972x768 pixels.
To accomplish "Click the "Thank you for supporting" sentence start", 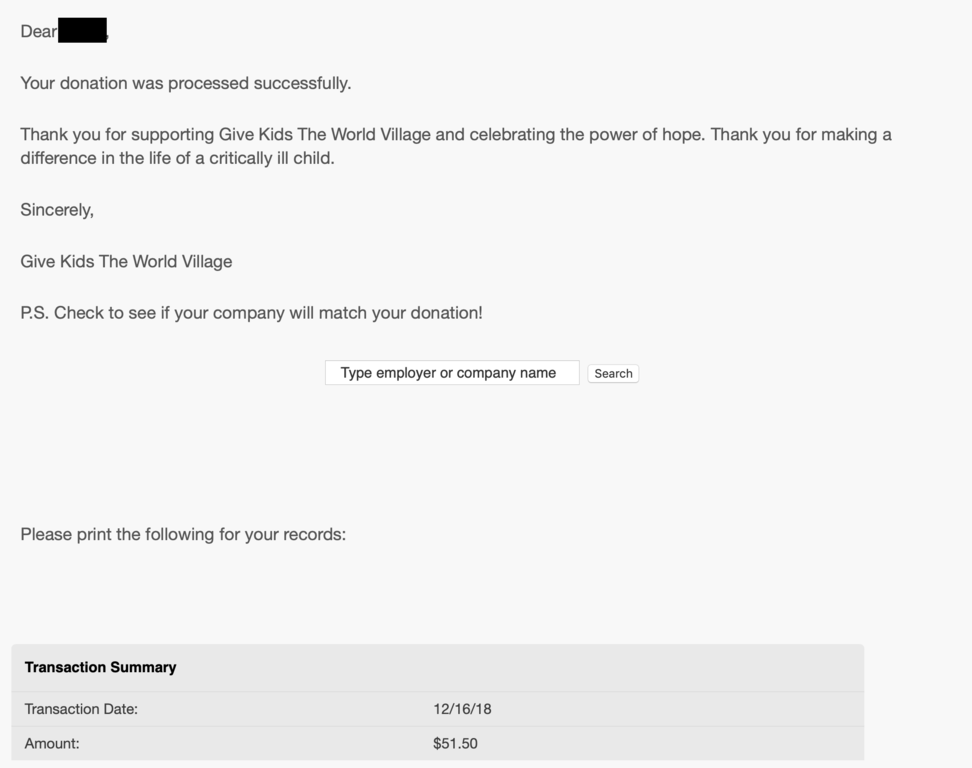I will click(x=117, y=134).
